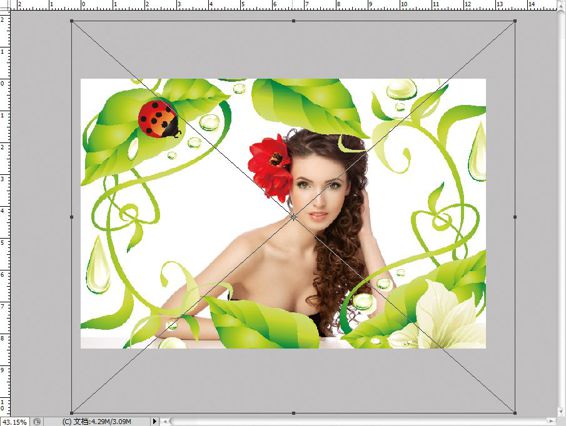Click the status bar preview icon beside zoom
This screenshot has height=426, width=566.
point(37,421)
